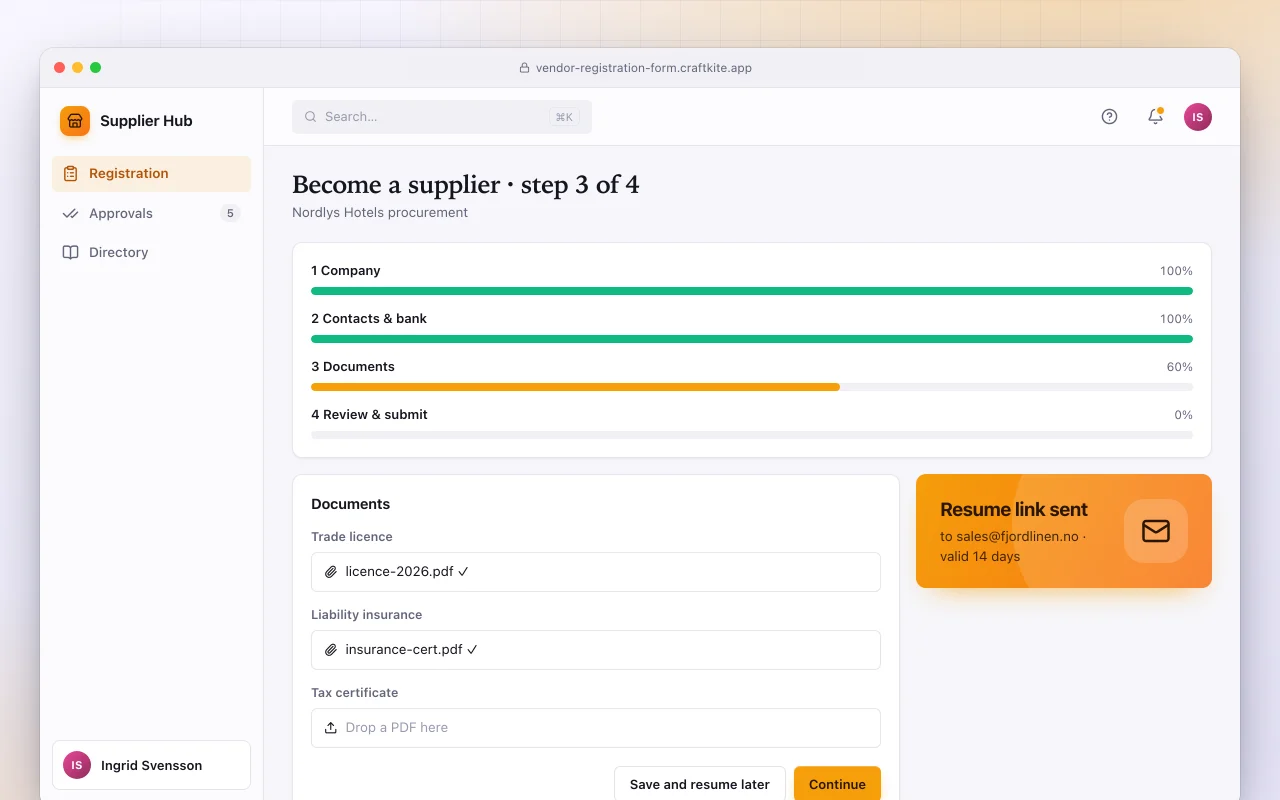
Task: Open the Directory in the sidebar
Action: click(152, 253)
